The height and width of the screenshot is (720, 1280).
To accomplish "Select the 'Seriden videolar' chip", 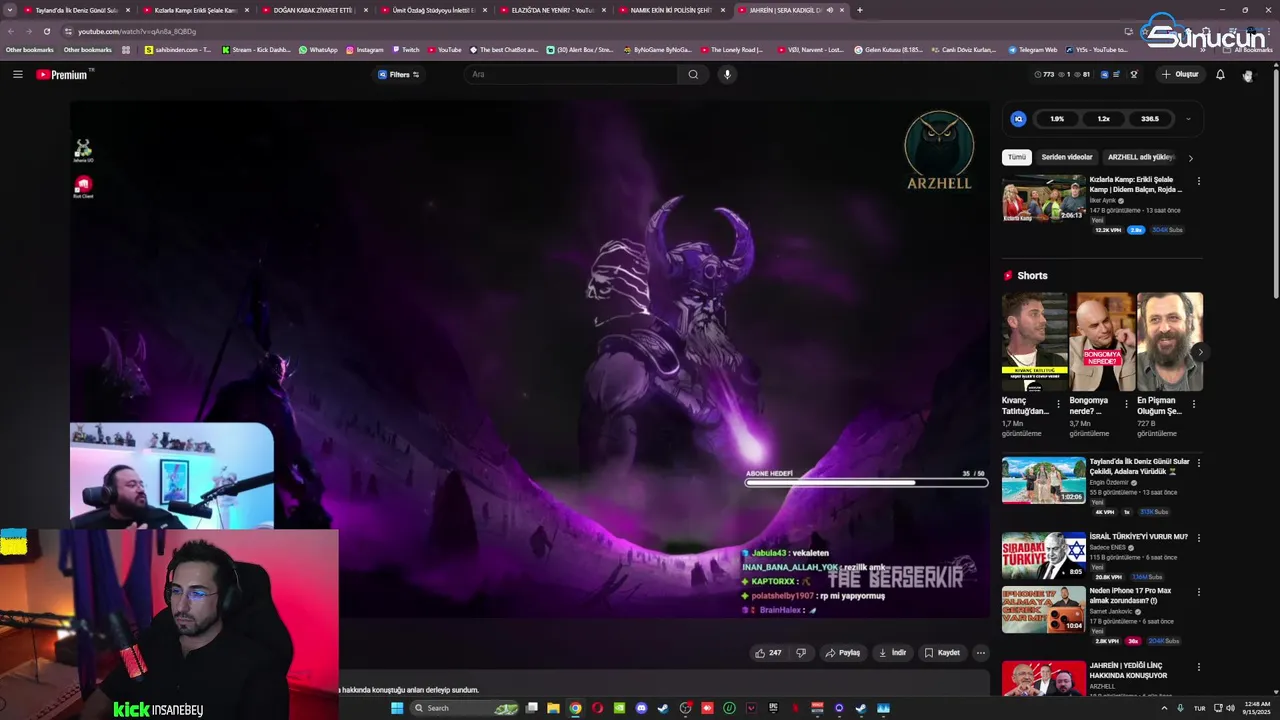I will click(1067, 157).
